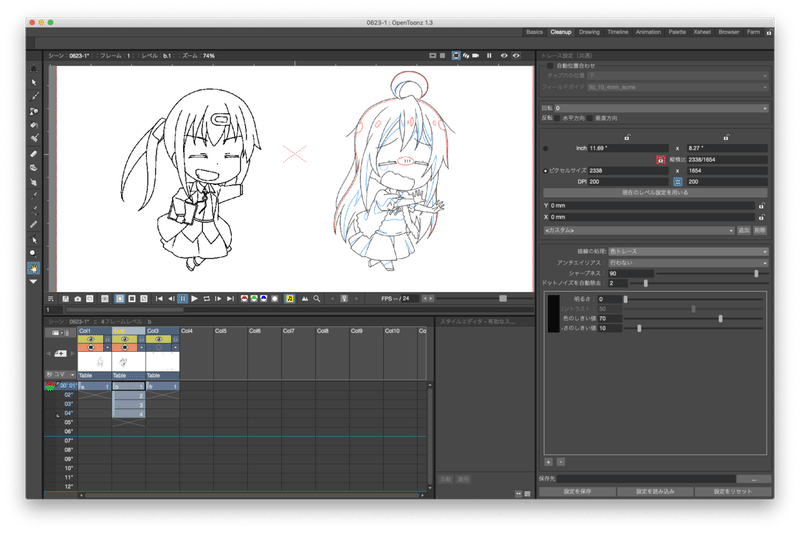800x533 pixels.
Task: Switch to the Animation room tab
Action: tap(648, 32)
